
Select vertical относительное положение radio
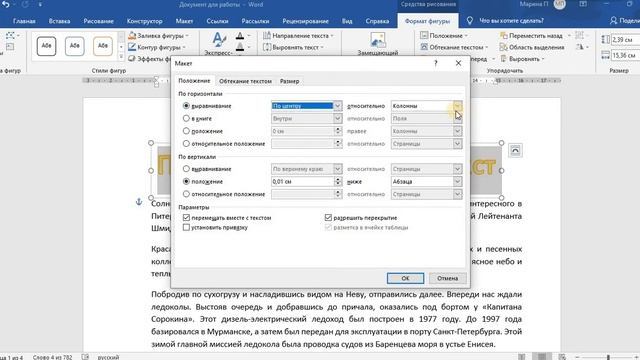186,194
